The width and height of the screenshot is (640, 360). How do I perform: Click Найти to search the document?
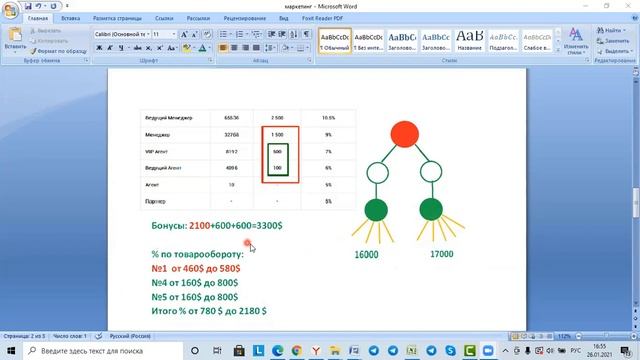tap(611, 30)
